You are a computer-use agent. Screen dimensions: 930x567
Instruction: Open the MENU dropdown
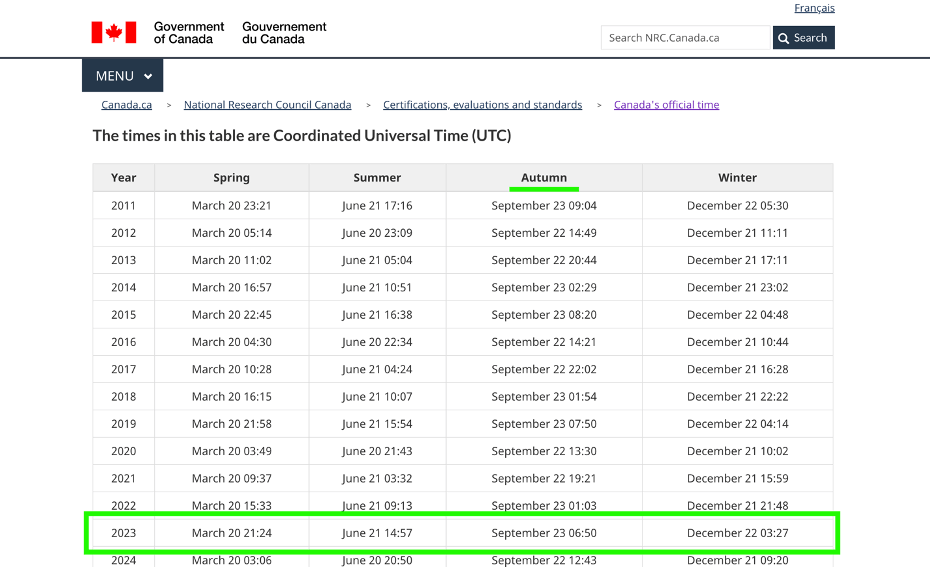(x=122, y=75)
